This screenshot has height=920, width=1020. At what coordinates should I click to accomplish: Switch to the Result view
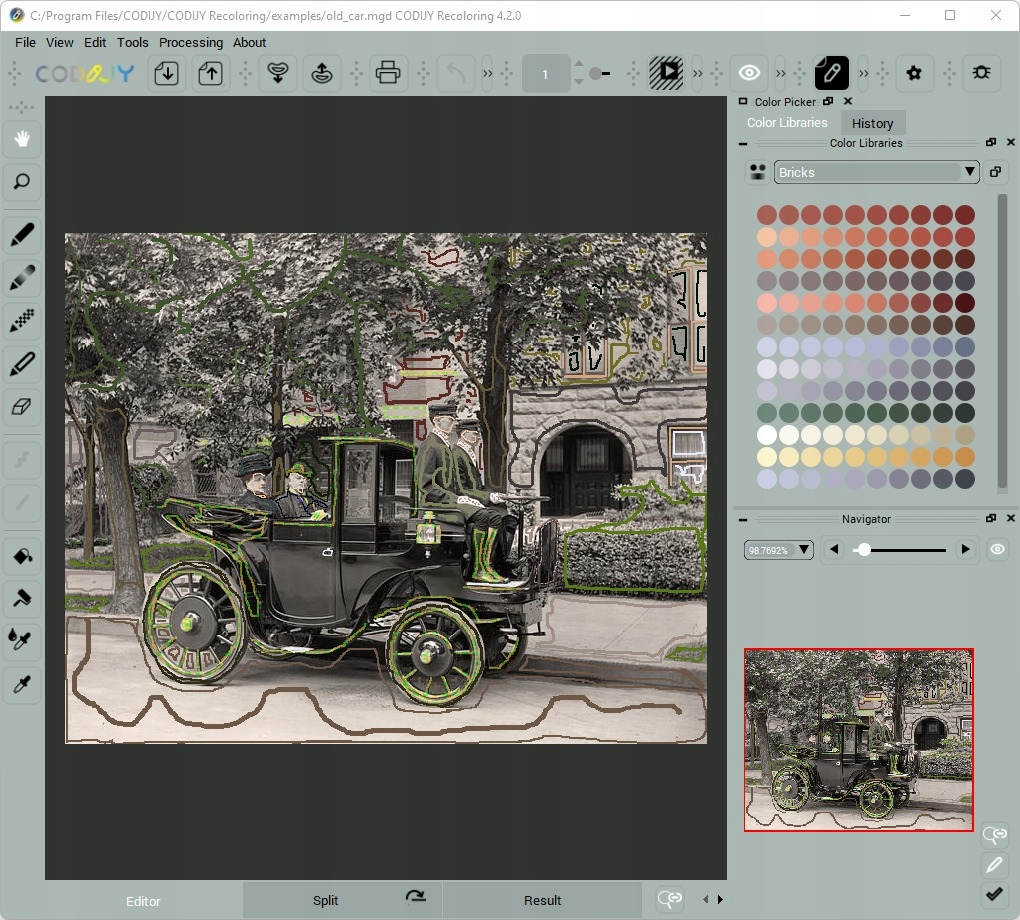pyautogui.click(x=542, y=900)
